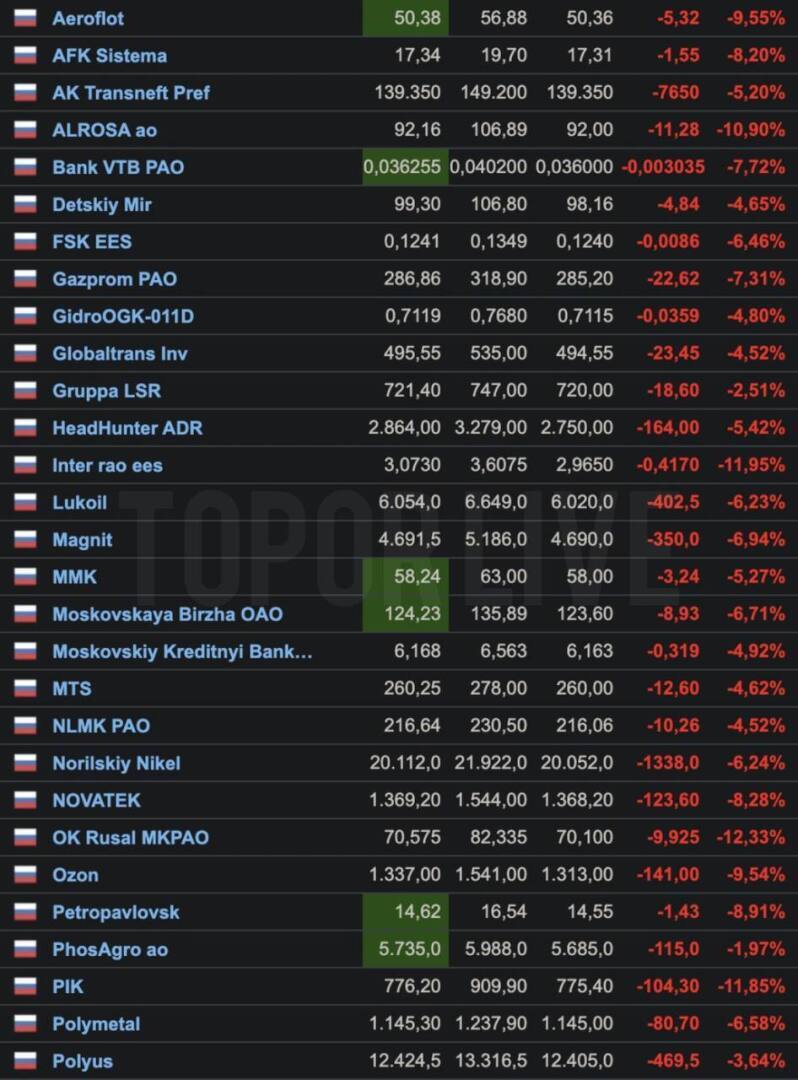Open the Bank VTB PAO link
This screenshot has height=1080, width=798.
118,167
